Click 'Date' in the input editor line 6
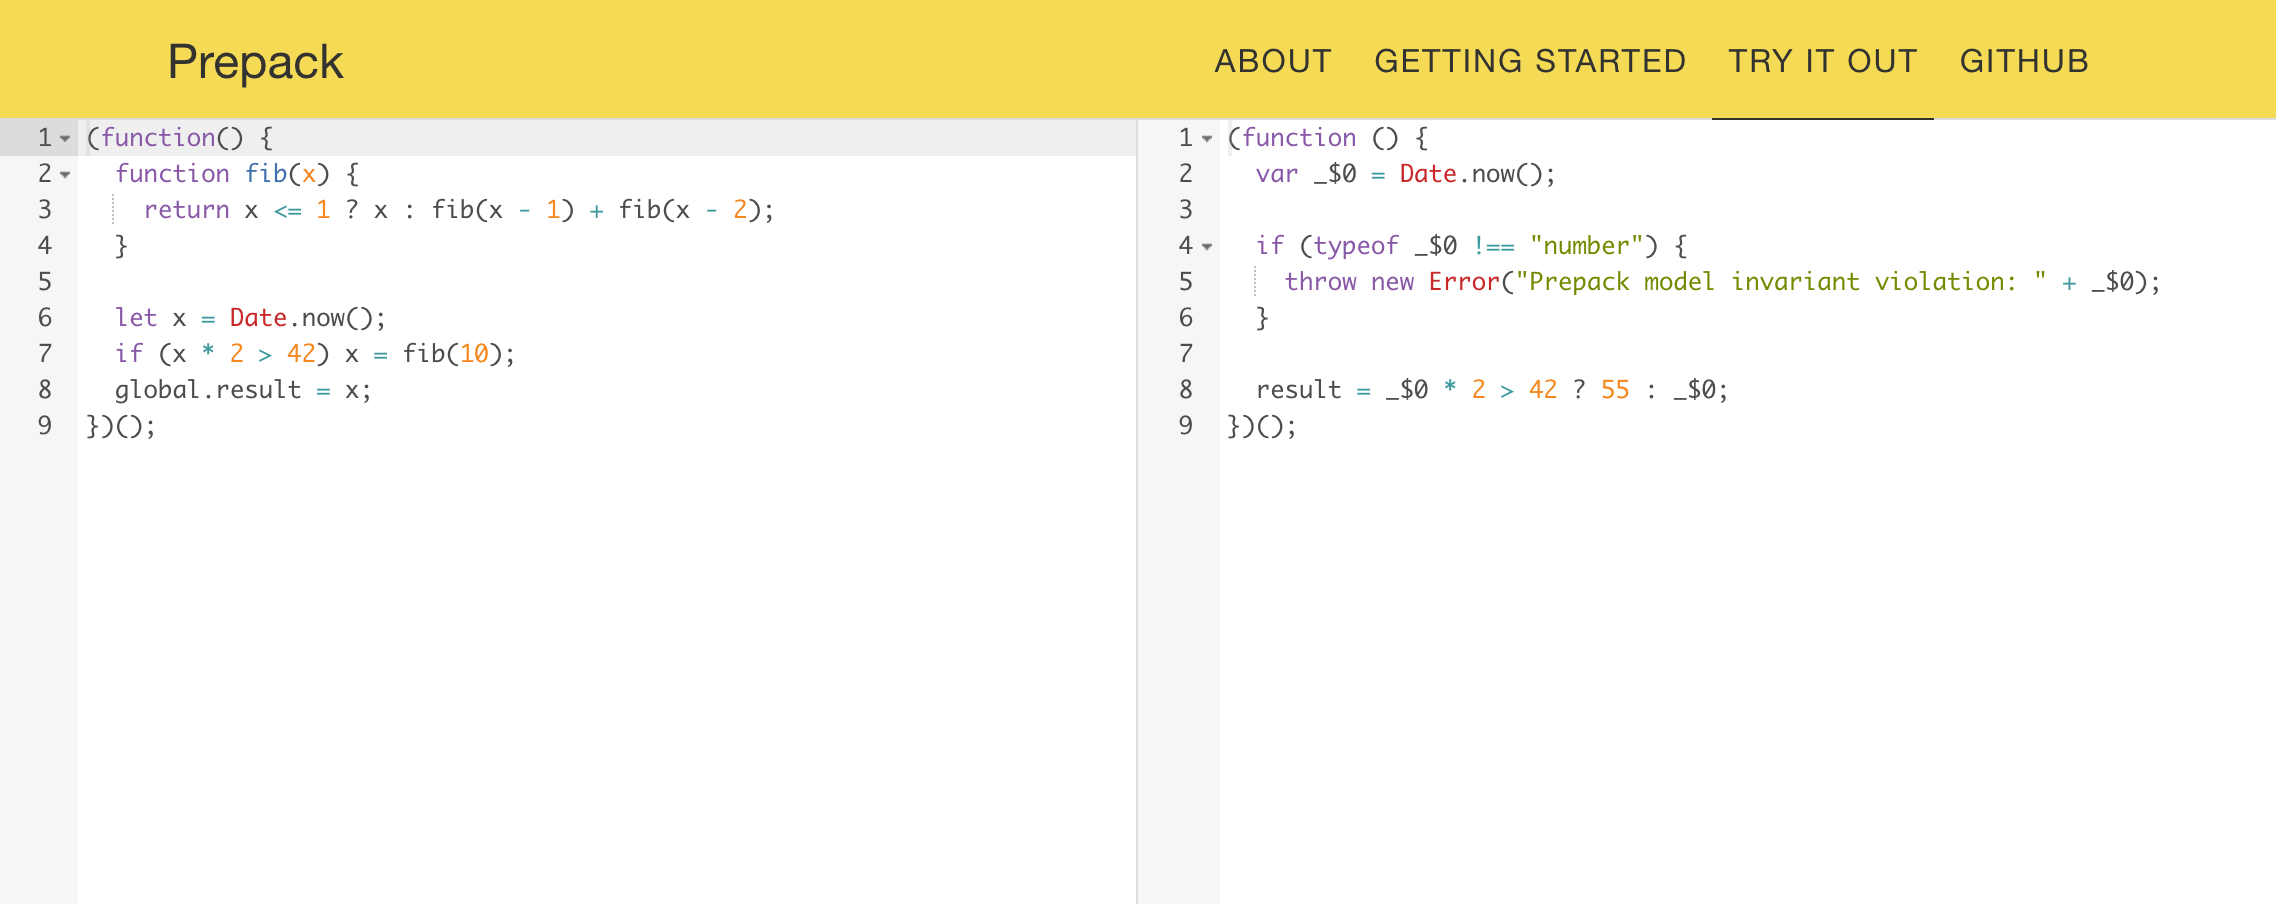This screenshot has height=904, width=2276. click(x=258, y=318)
